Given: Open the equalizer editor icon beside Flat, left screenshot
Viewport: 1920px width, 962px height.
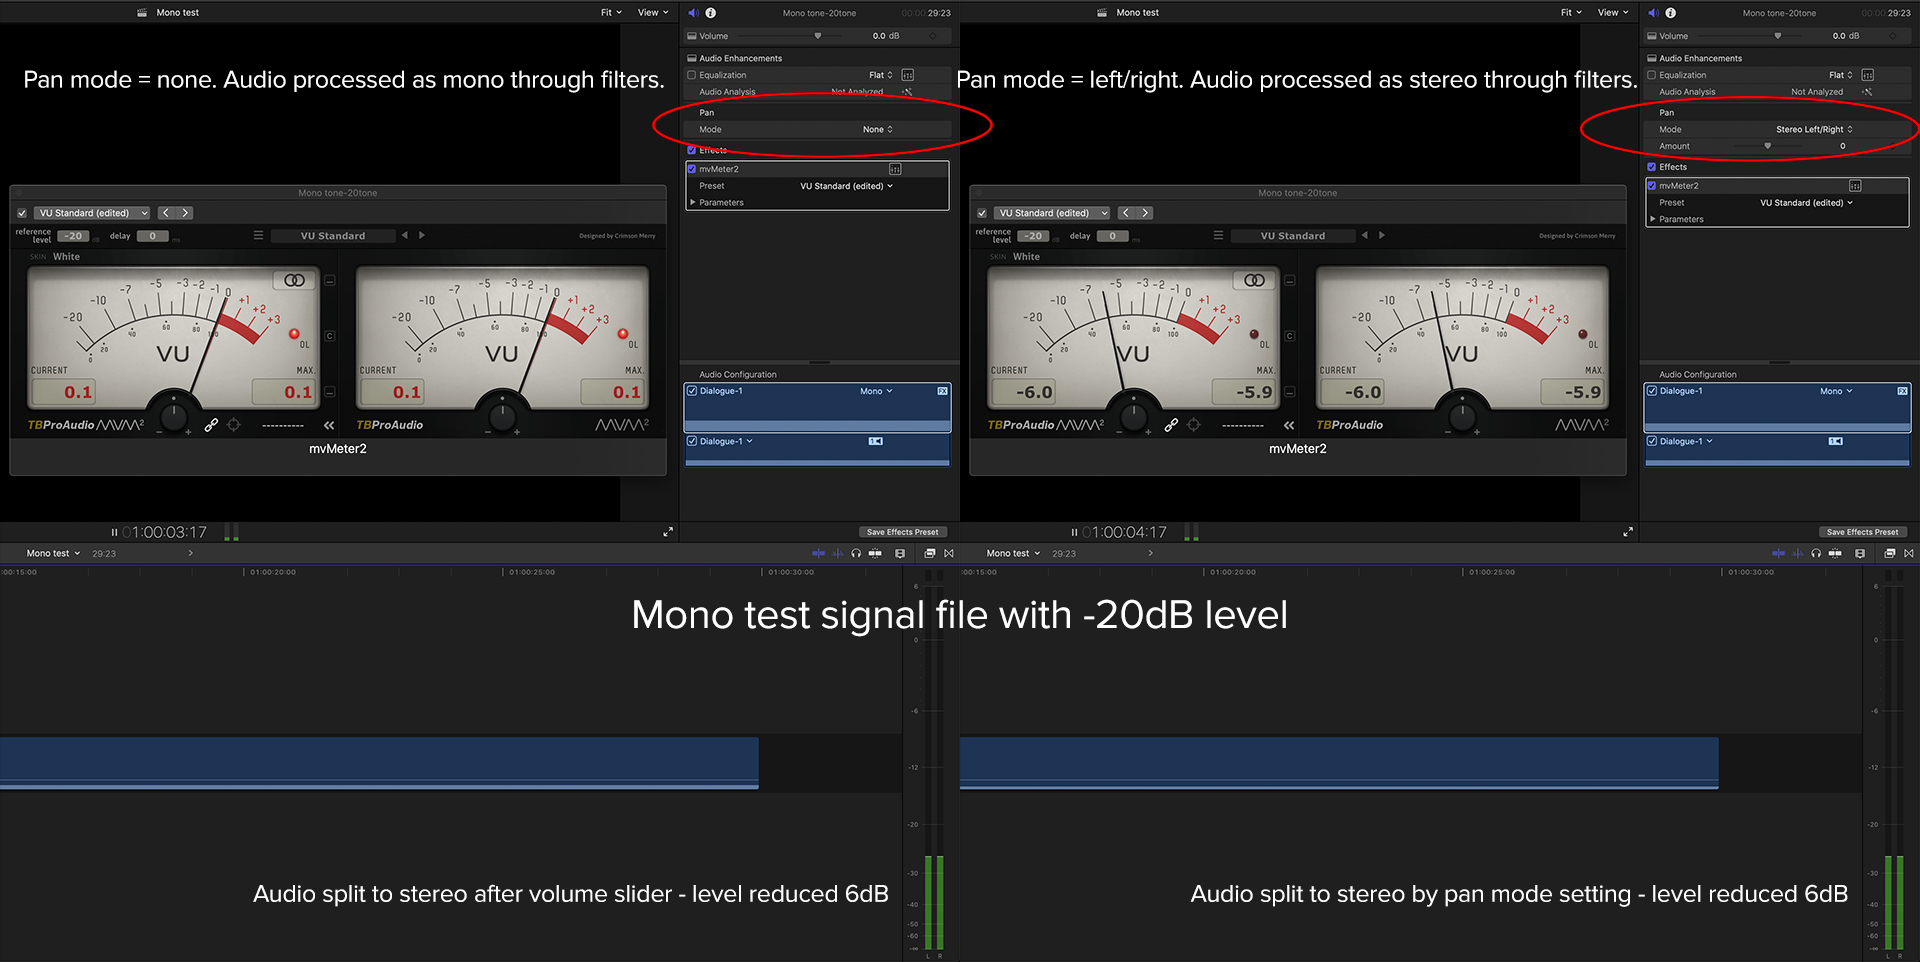Looking at the screenshot, I should tap(908, 75).
